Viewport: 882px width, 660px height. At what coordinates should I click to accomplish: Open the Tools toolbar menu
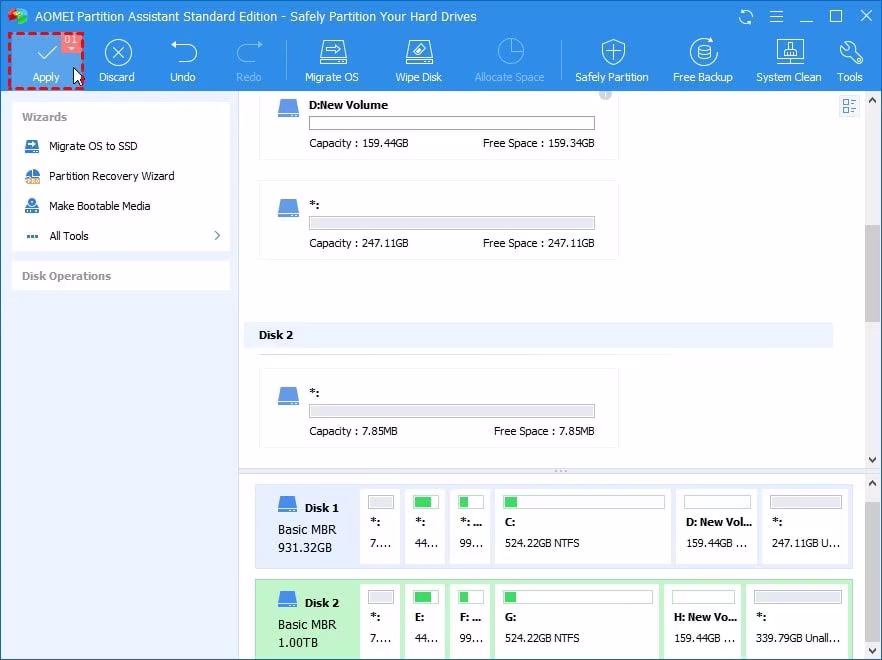[849, 61]
